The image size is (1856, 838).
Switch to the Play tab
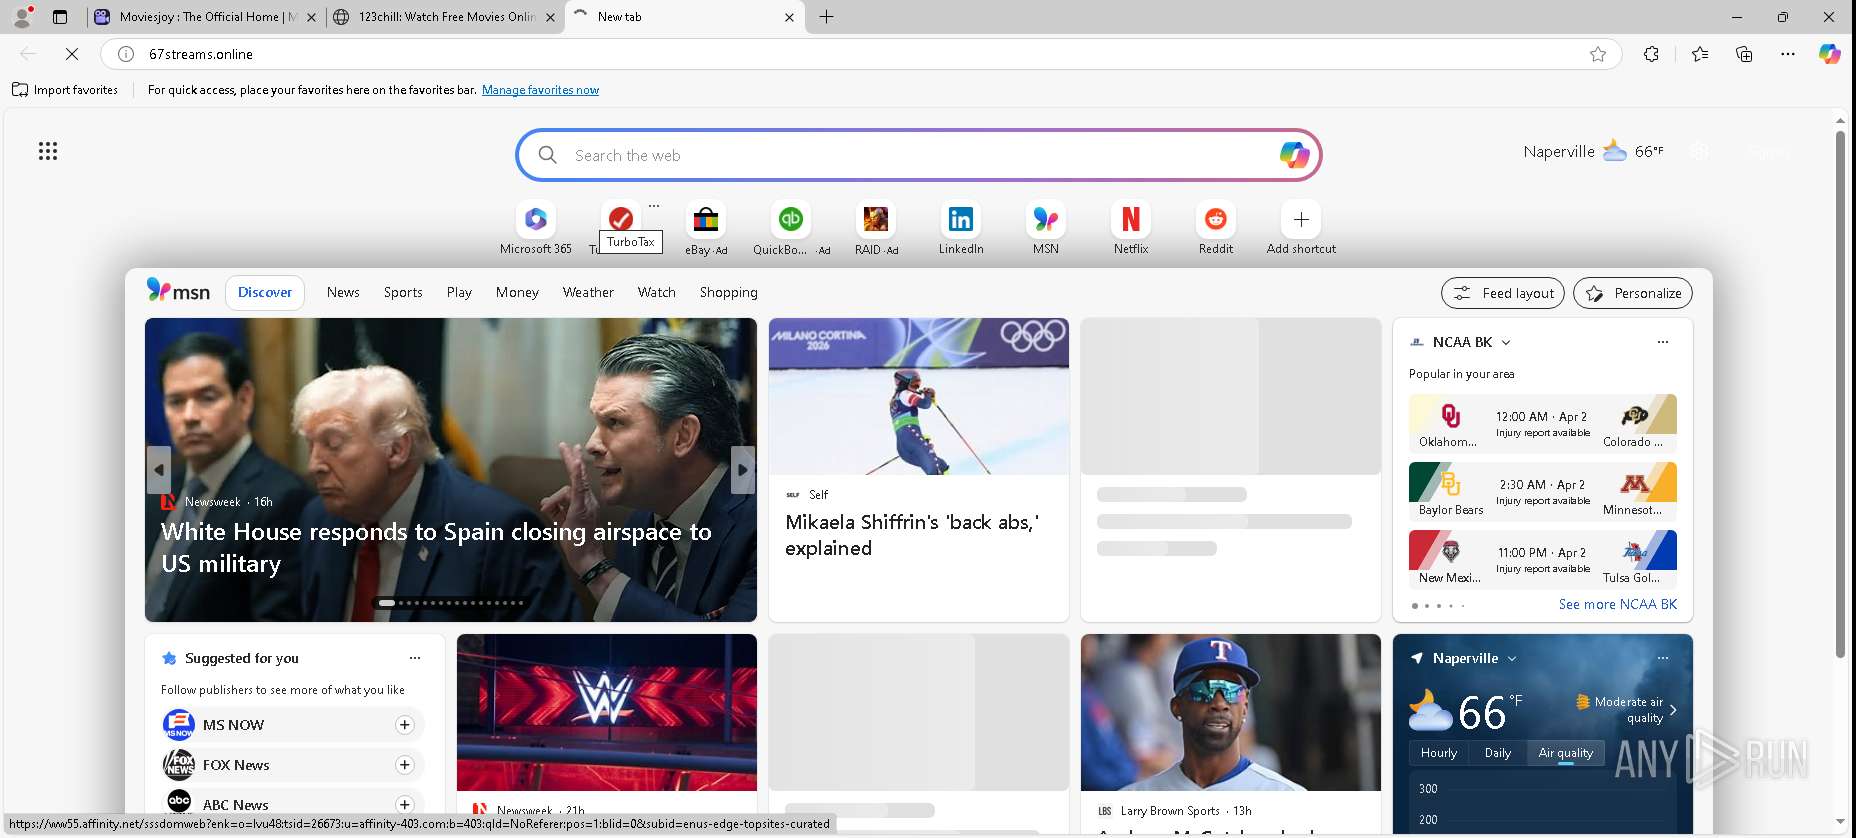[x=459, y=292]
